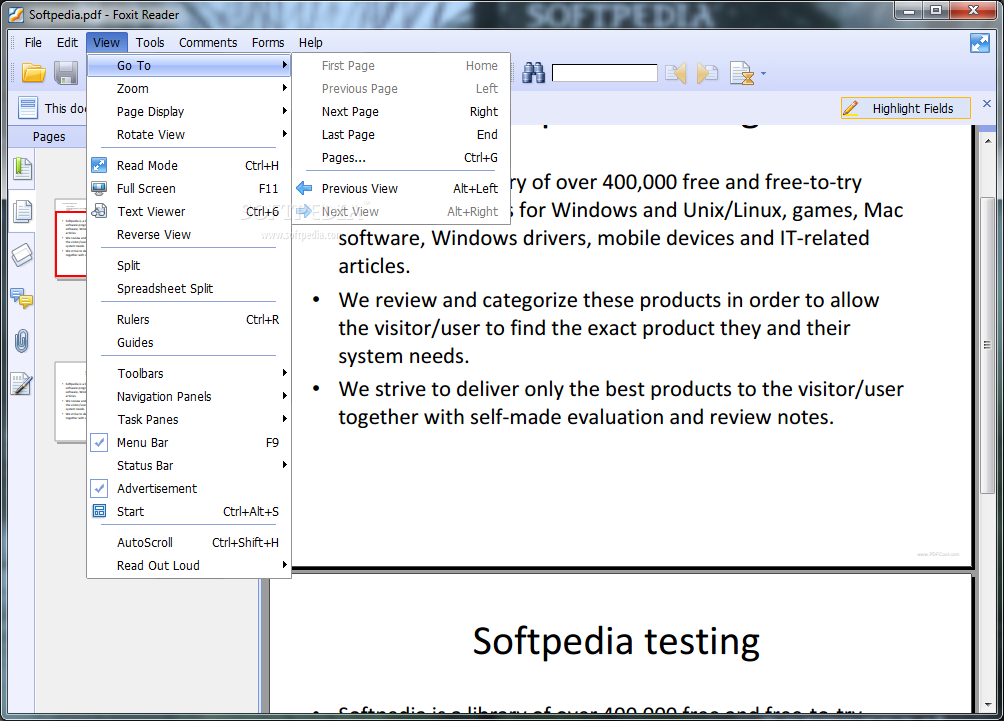The image size is (1004, 721).
Task: Click the scrollbar up arrow
Action: pos(987,140)
